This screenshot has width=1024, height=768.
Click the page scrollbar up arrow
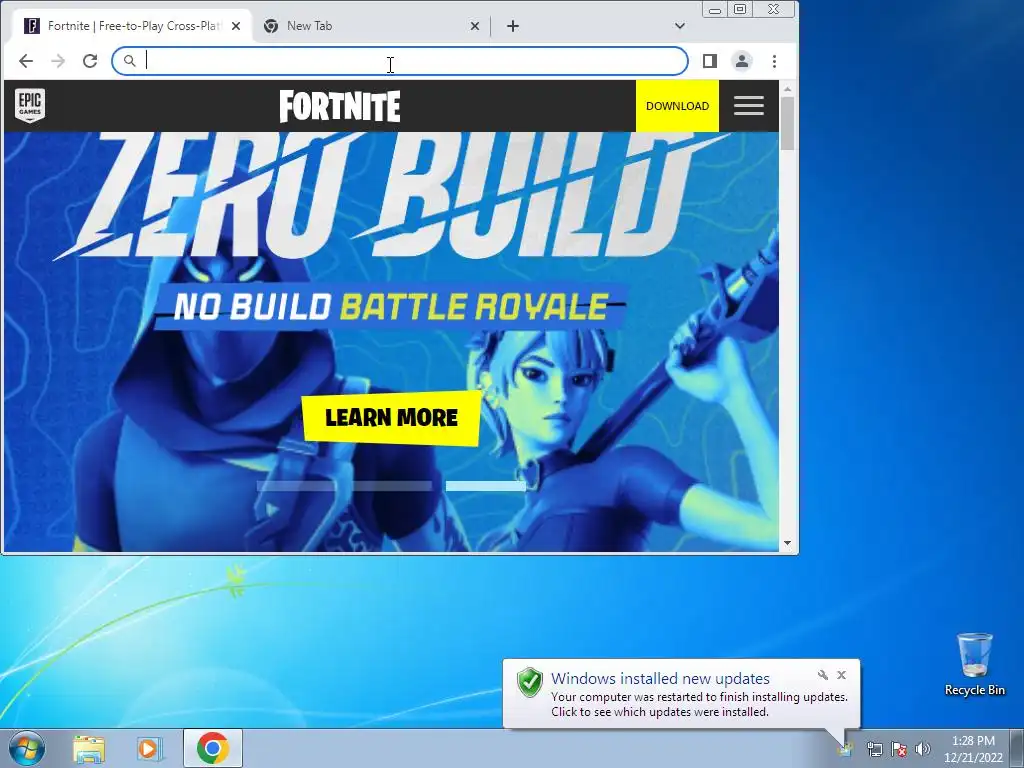[787, 89]
